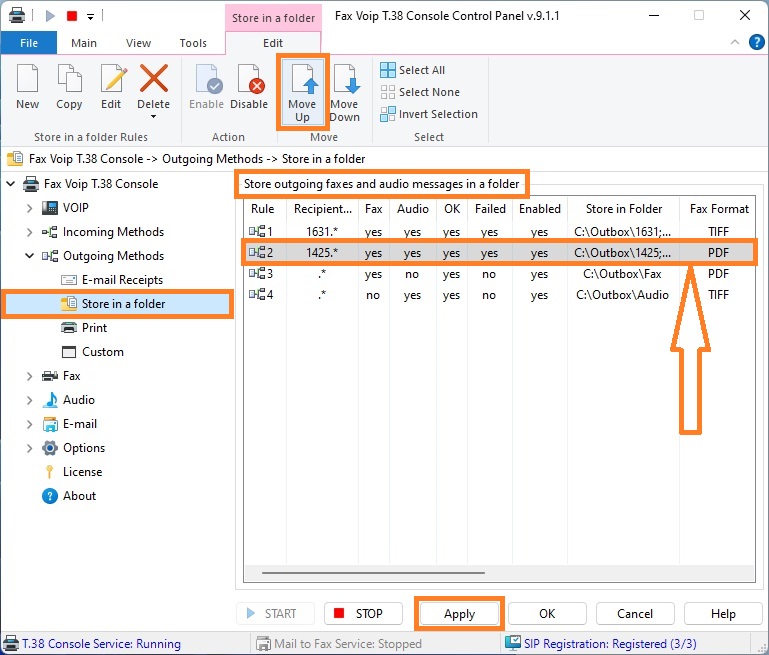The width and height of the screenshot is (769, 655).
Task: Click the STOP button
Action: (x=363, y=614)
